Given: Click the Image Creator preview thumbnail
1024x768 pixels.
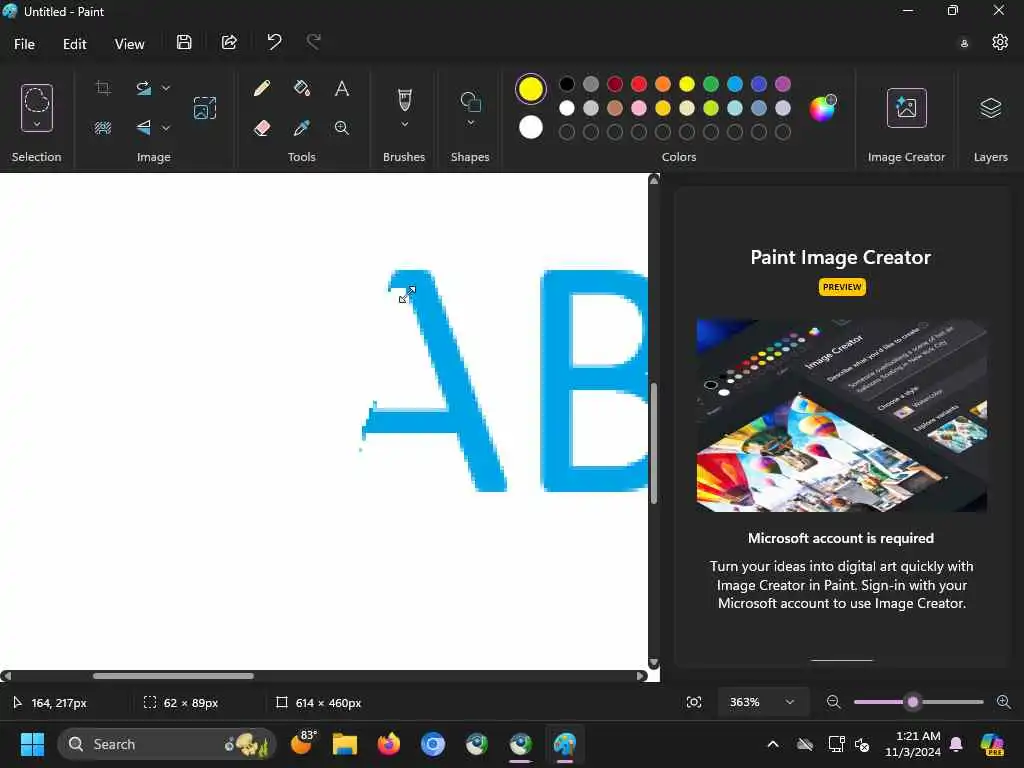Looking at the screenshot, I should (842, 415).
